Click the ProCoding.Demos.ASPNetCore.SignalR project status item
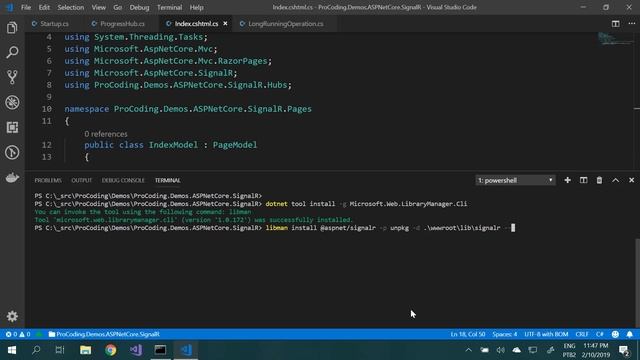Image resolution: width=640 pixels, height=360 pixels. [104, 334]
